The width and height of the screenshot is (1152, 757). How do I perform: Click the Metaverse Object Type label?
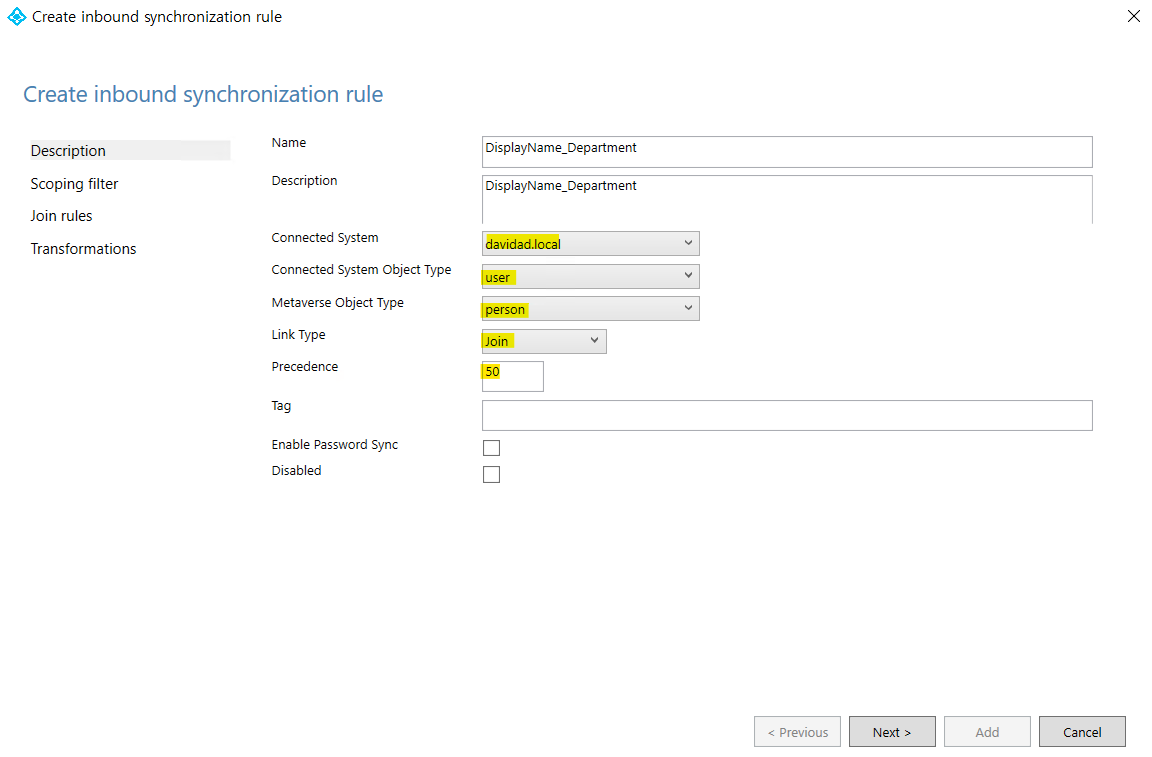tap(337, 302)
